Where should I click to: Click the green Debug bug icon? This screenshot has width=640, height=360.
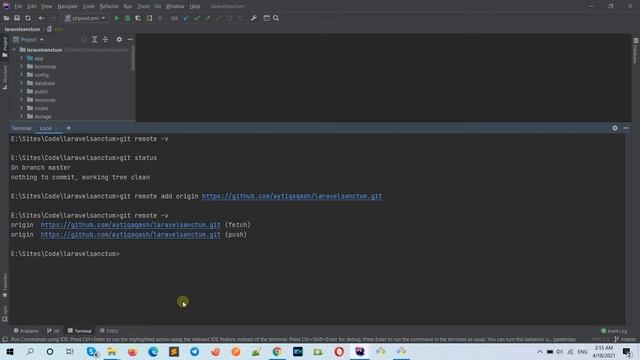[x=127, y=18]
